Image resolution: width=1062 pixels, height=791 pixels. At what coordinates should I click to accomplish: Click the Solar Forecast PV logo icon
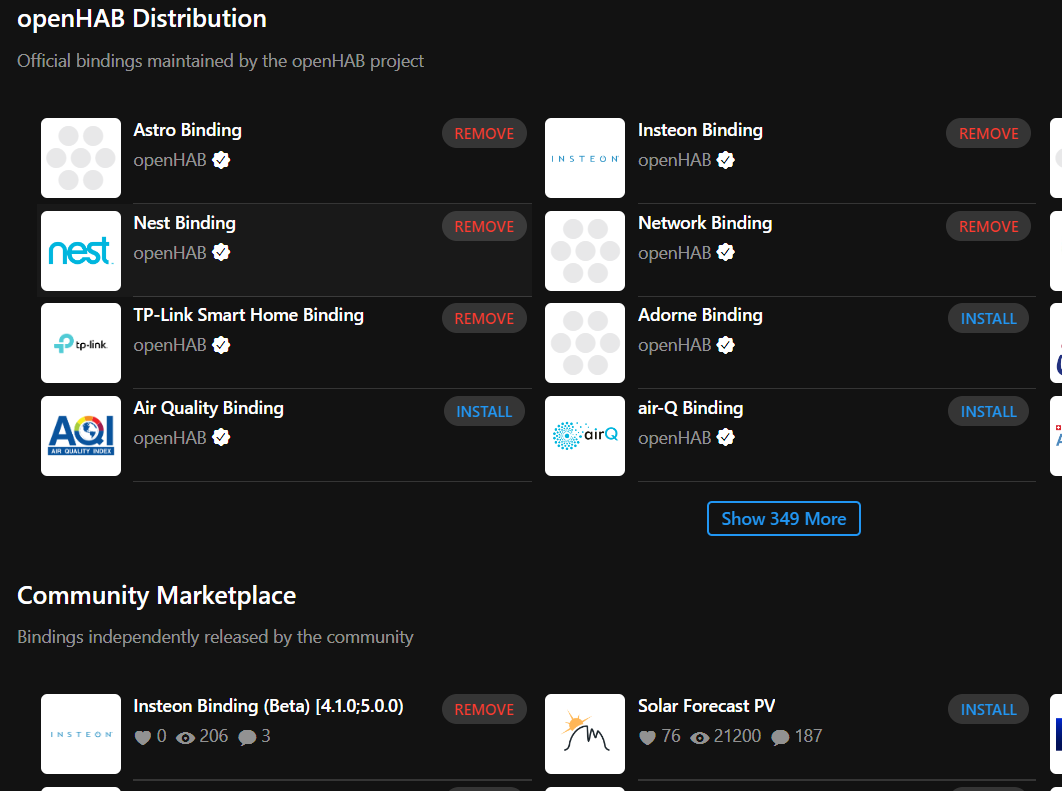pos(585,734)
